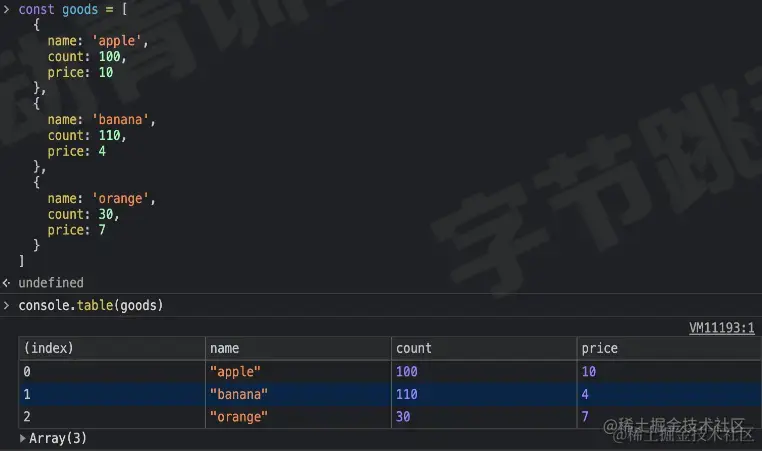Click the (index) column header
762x451 pixels.
coord(48,349)
